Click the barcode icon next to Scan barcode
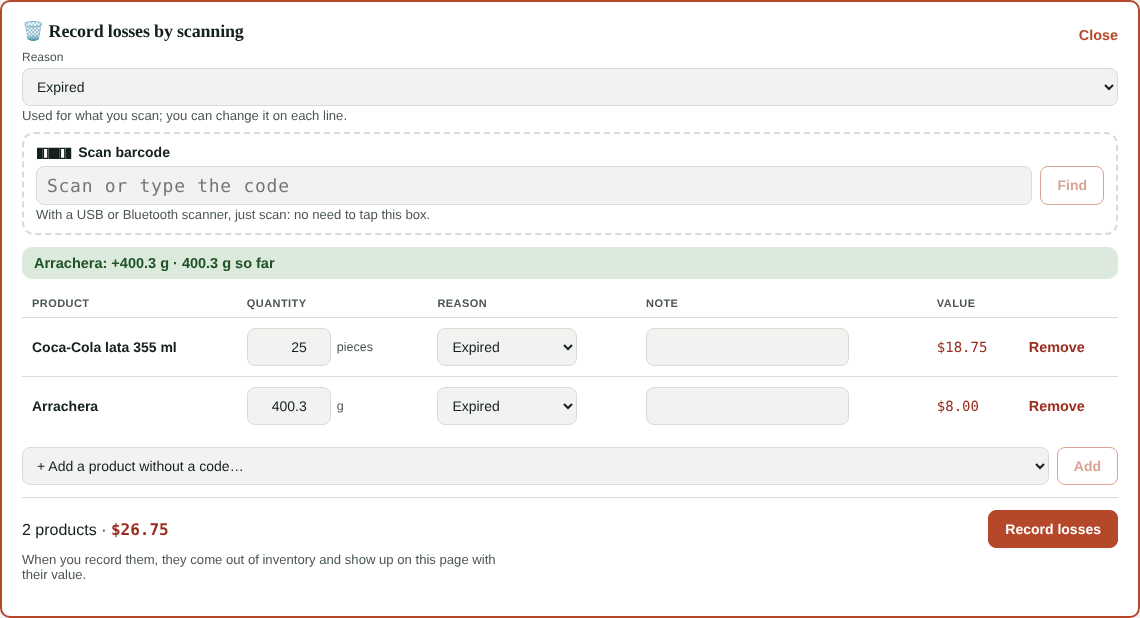The image size is (1140, 618). click(x=54, y=153)
